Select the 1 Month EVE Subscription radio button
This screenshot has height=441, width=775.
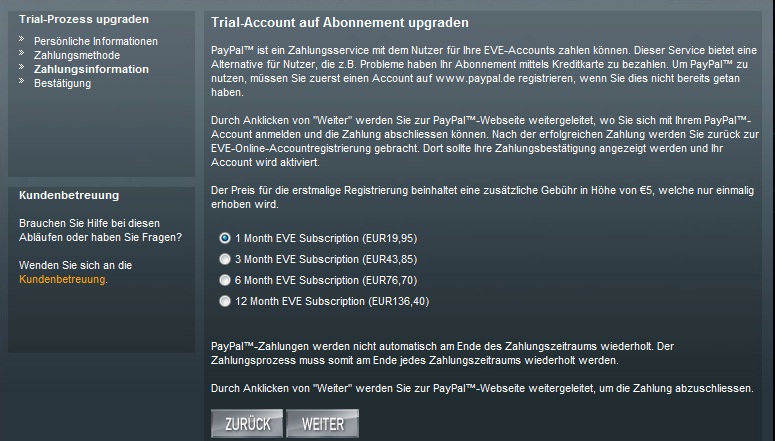coord(225,238)
